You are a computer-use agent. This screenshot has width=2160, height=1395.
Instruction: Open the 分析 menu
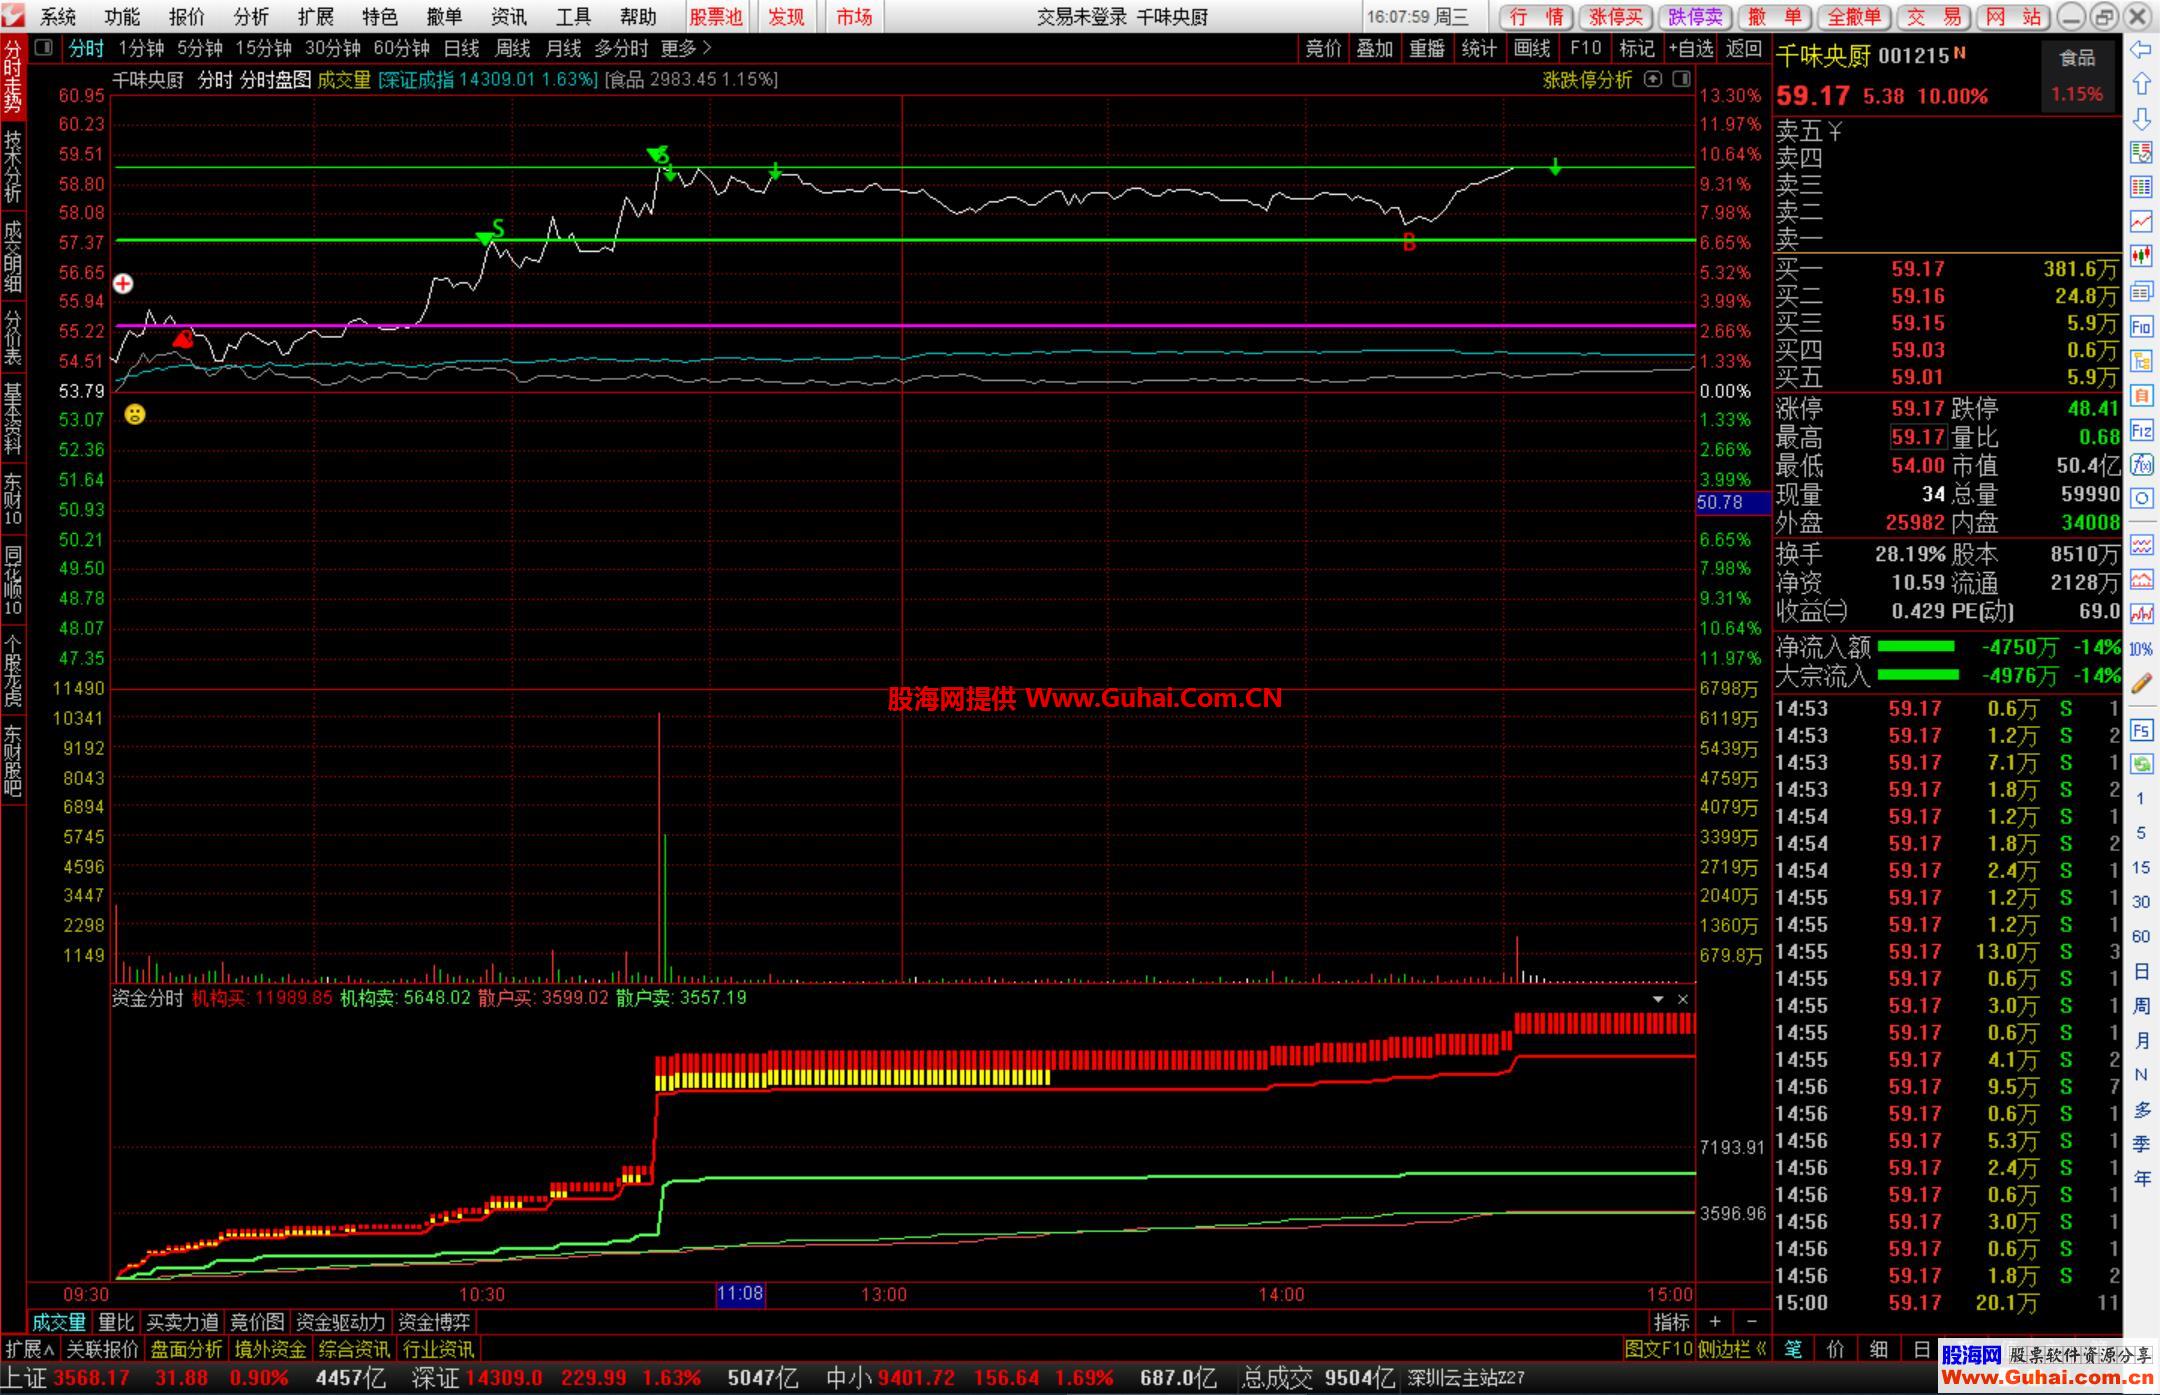(x=251, y=17)
